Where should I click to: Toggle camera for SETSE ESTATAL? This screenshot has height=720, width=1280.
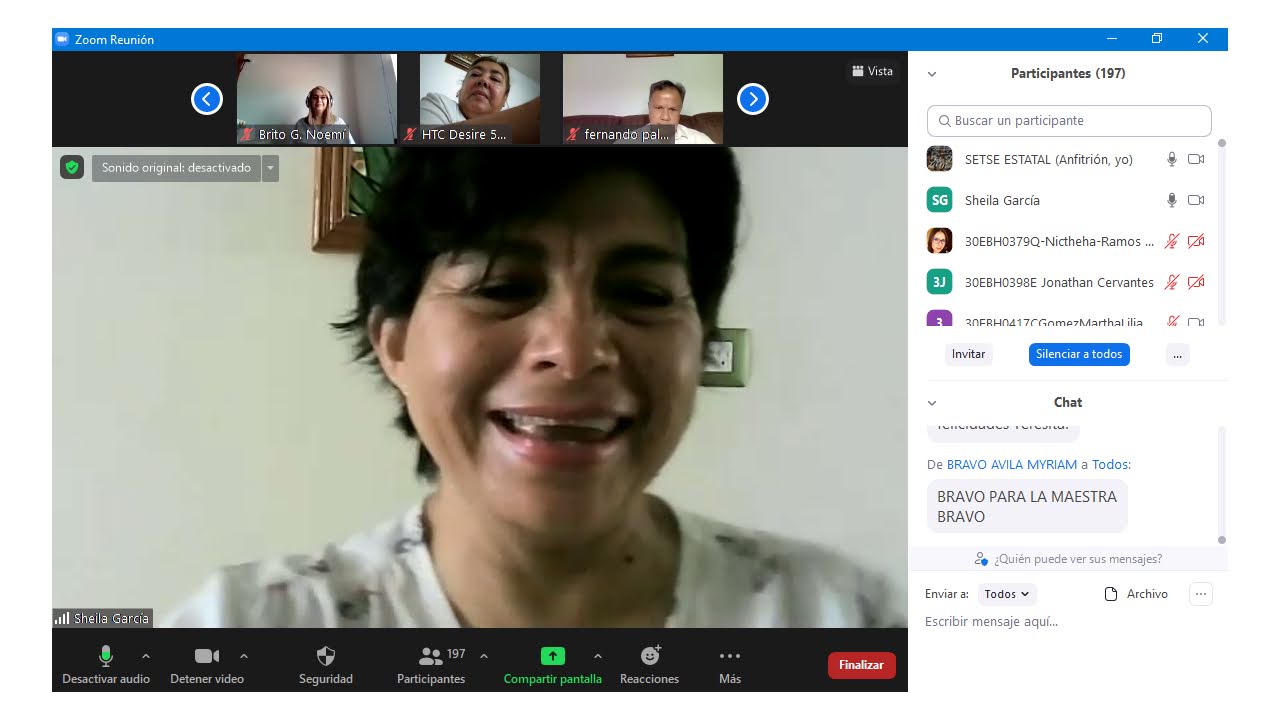click(x=1196, y=159)
